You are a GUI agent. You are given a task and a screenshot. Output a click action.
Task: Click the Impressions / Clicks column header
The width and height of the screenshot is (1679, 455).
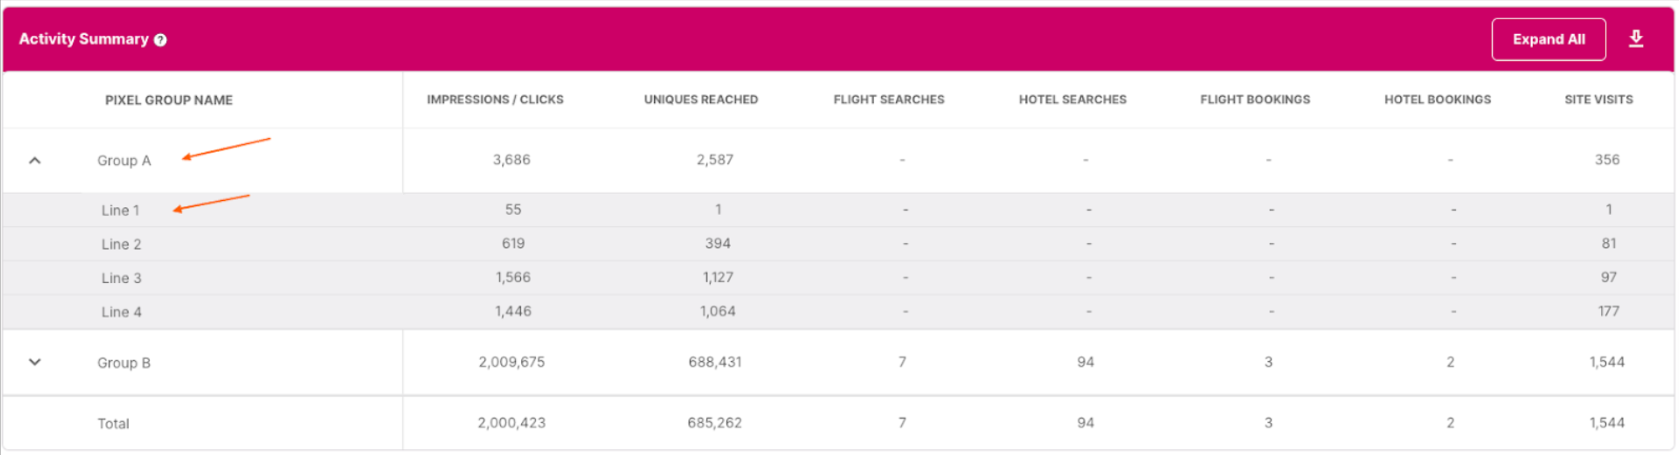(495, 99)
